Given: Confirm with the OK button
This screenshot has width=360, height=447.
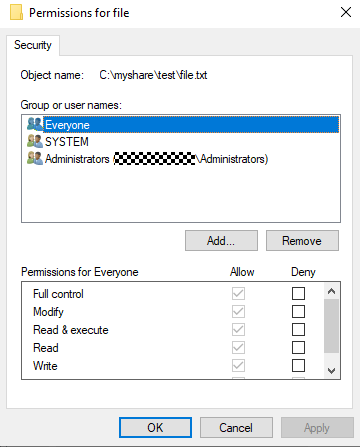Looking at the screenshot, I should click(x=155, y=428).
